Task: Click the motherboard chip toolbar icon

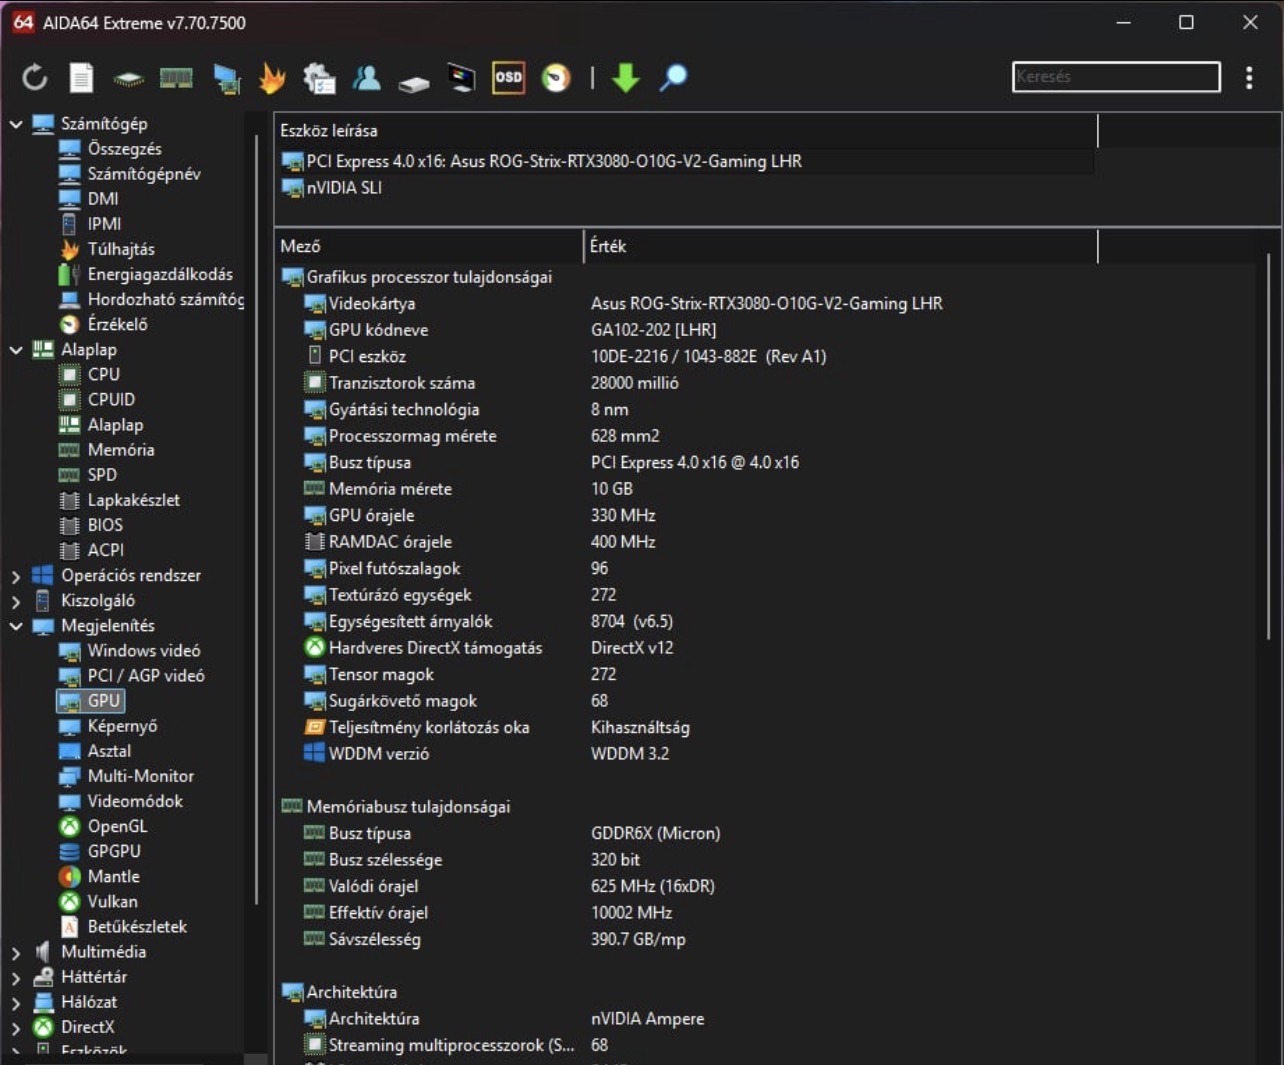Action: [128, 78]
